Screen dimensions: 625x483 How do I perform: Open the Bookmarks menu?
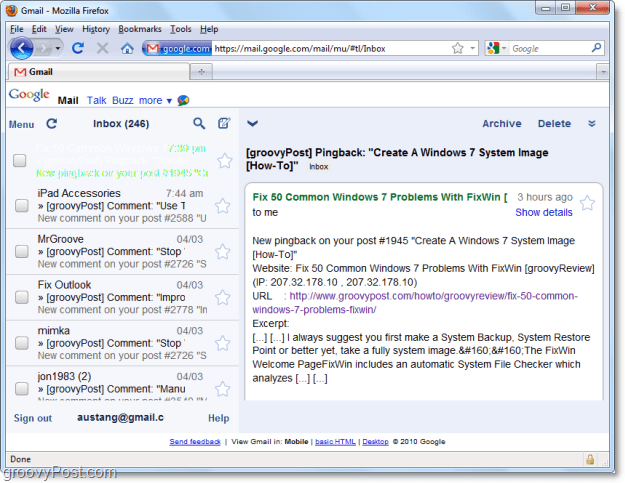(140, 29)
